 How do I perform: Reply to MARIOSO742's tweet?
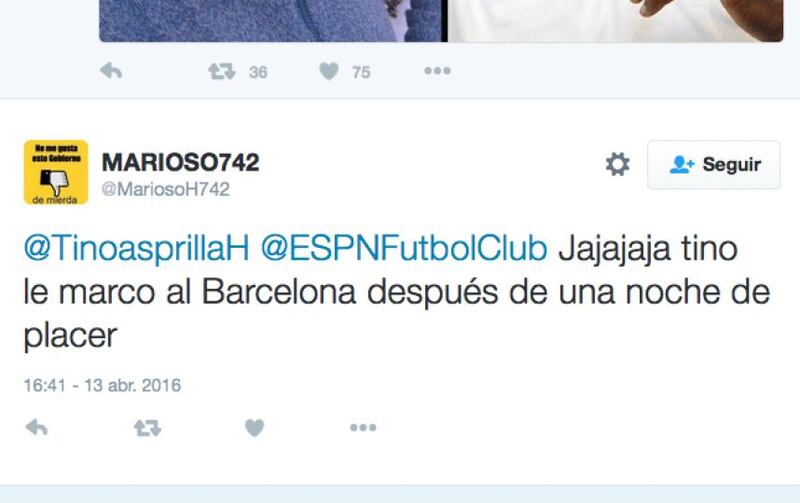coord(37,427)
